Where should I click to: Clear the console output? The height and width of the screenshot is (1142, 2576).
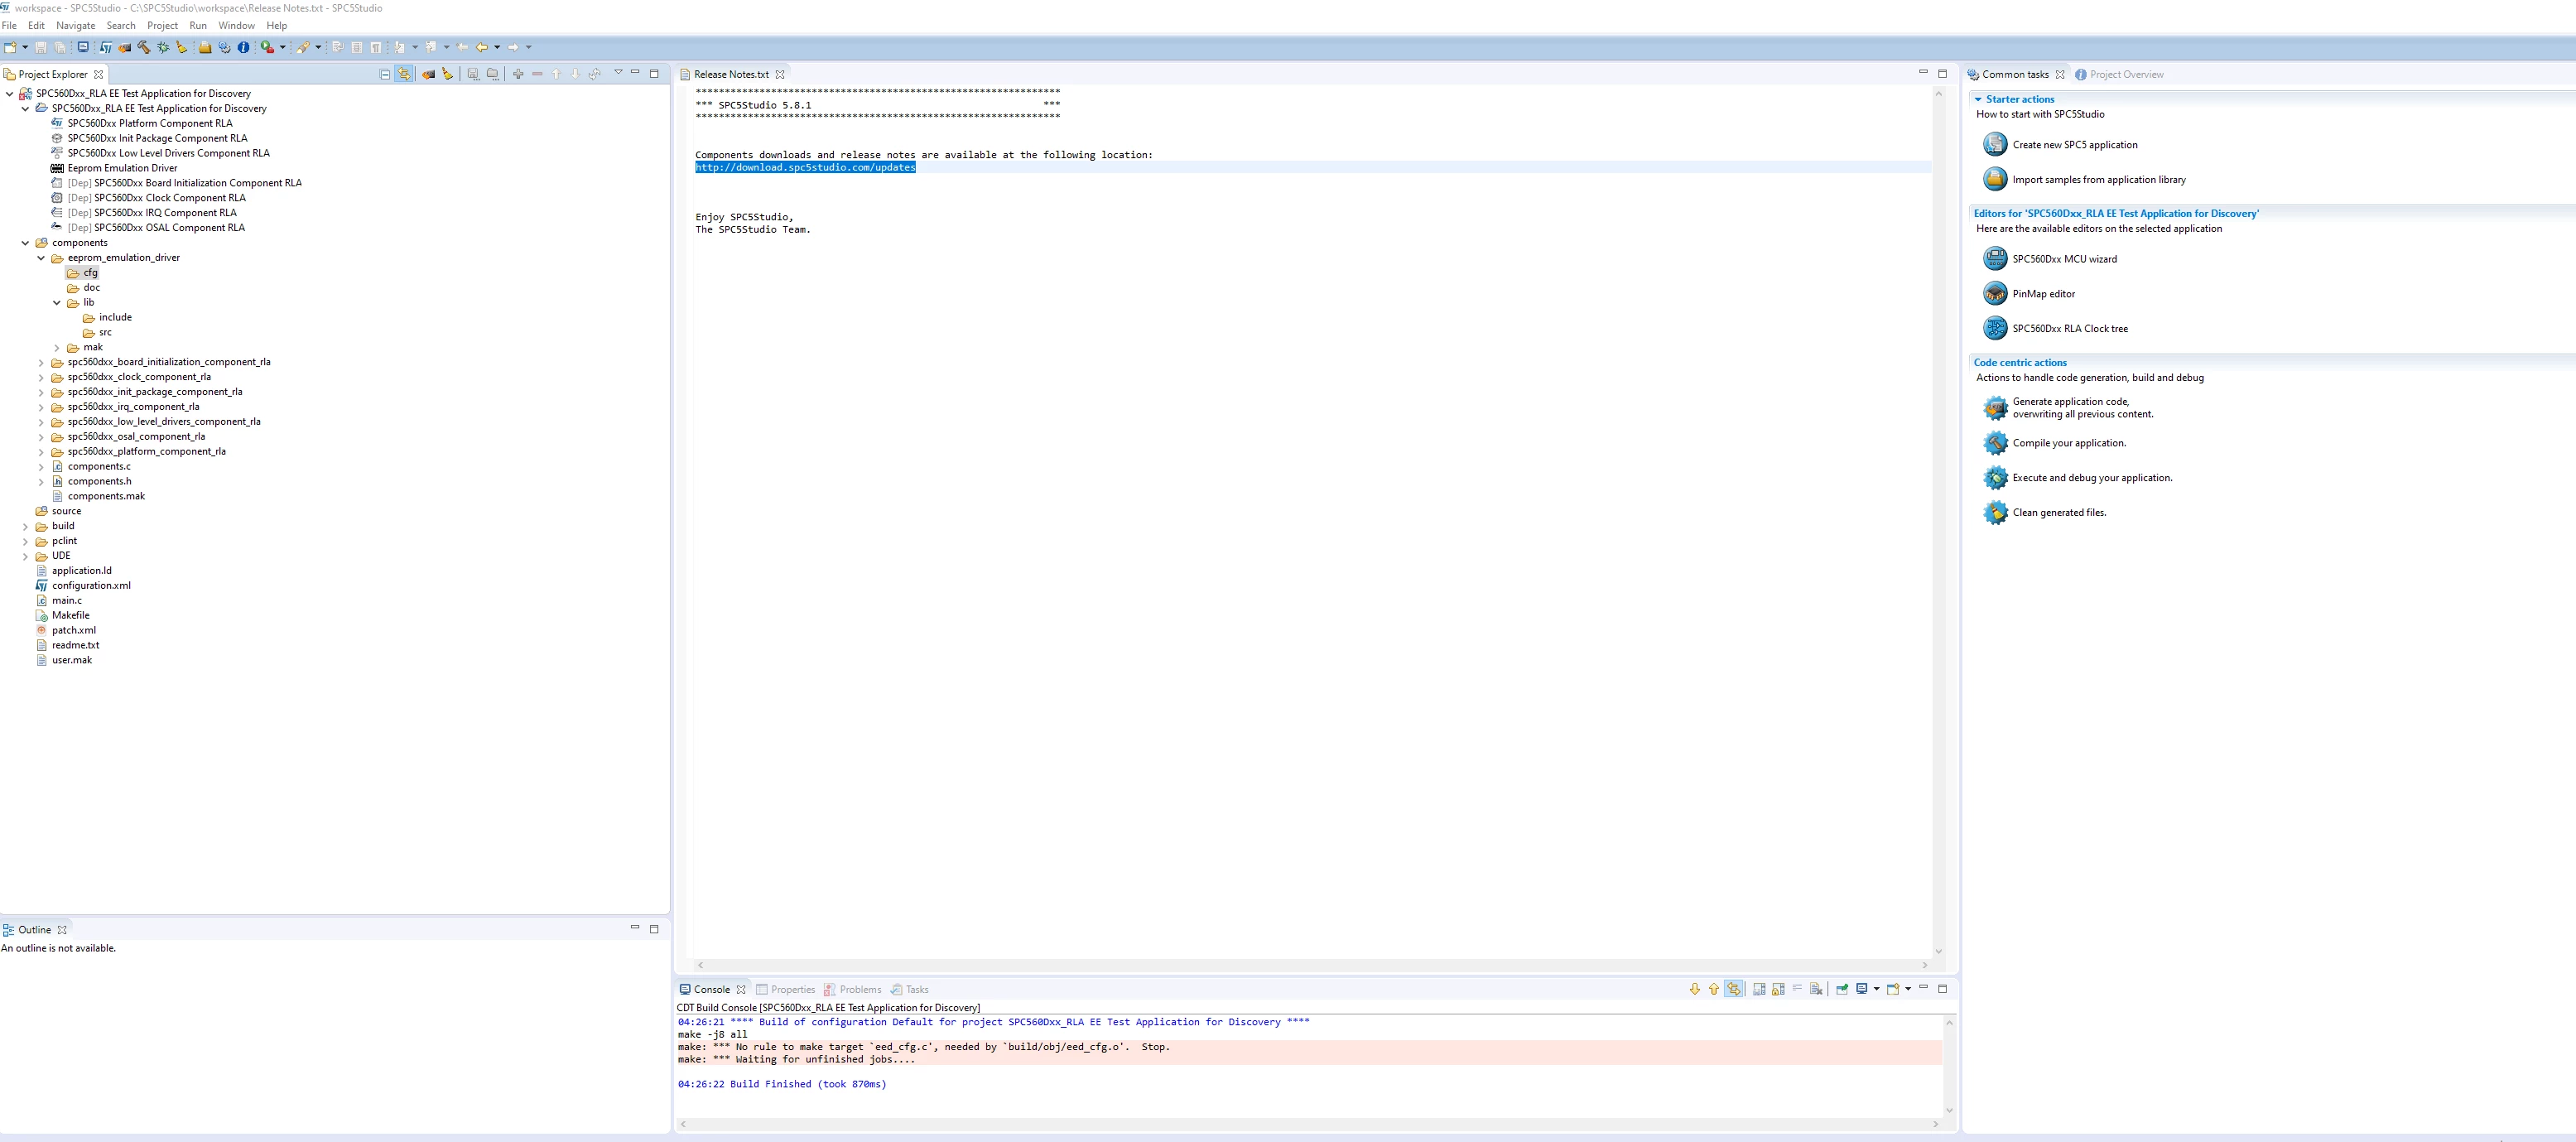click(1817, 989)
